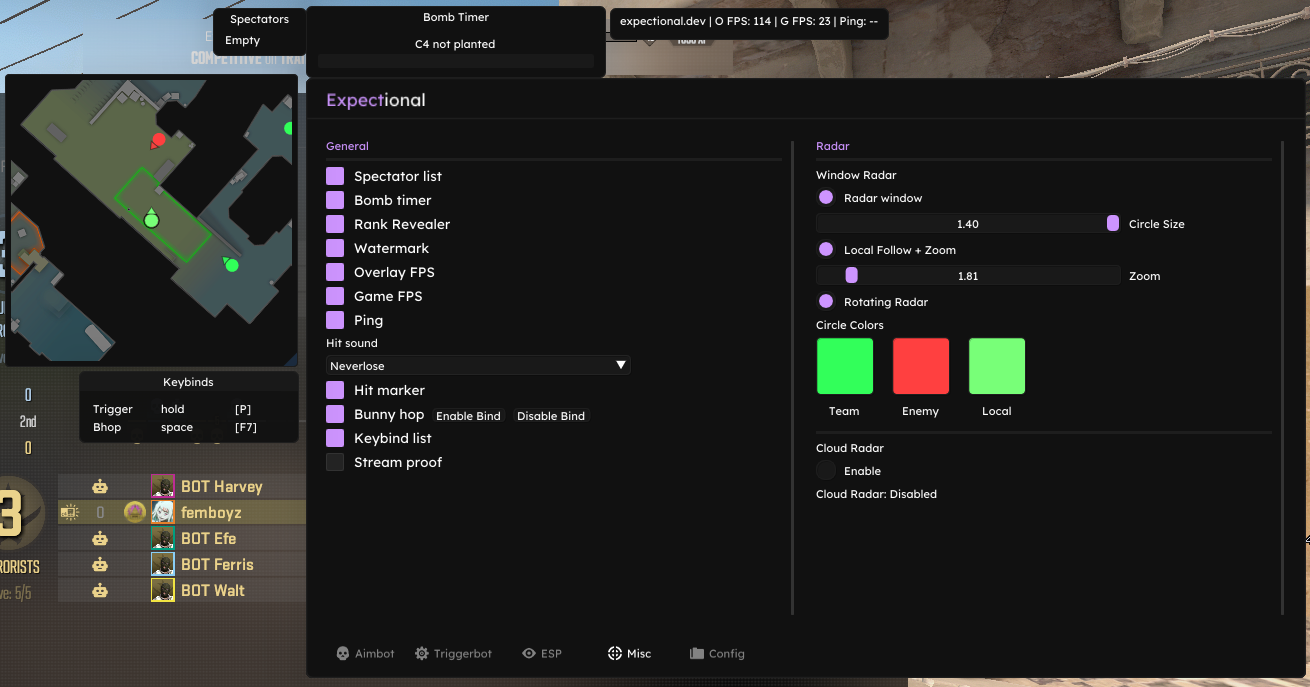Toggle the Rank Revealer checkbox
1310x687 pixels.
(335, 224)
